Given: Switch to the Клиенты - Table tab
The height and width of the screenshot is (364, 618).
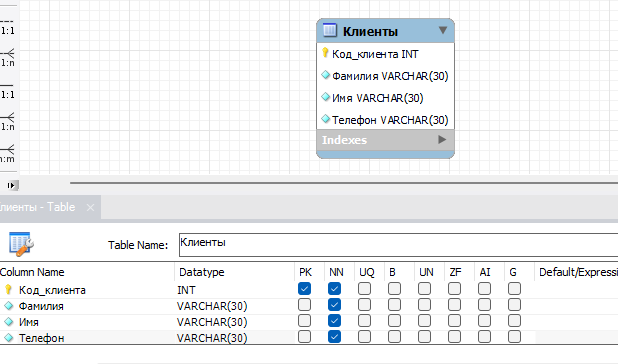Looking at the screenshot, I should (x=37, y=207).
